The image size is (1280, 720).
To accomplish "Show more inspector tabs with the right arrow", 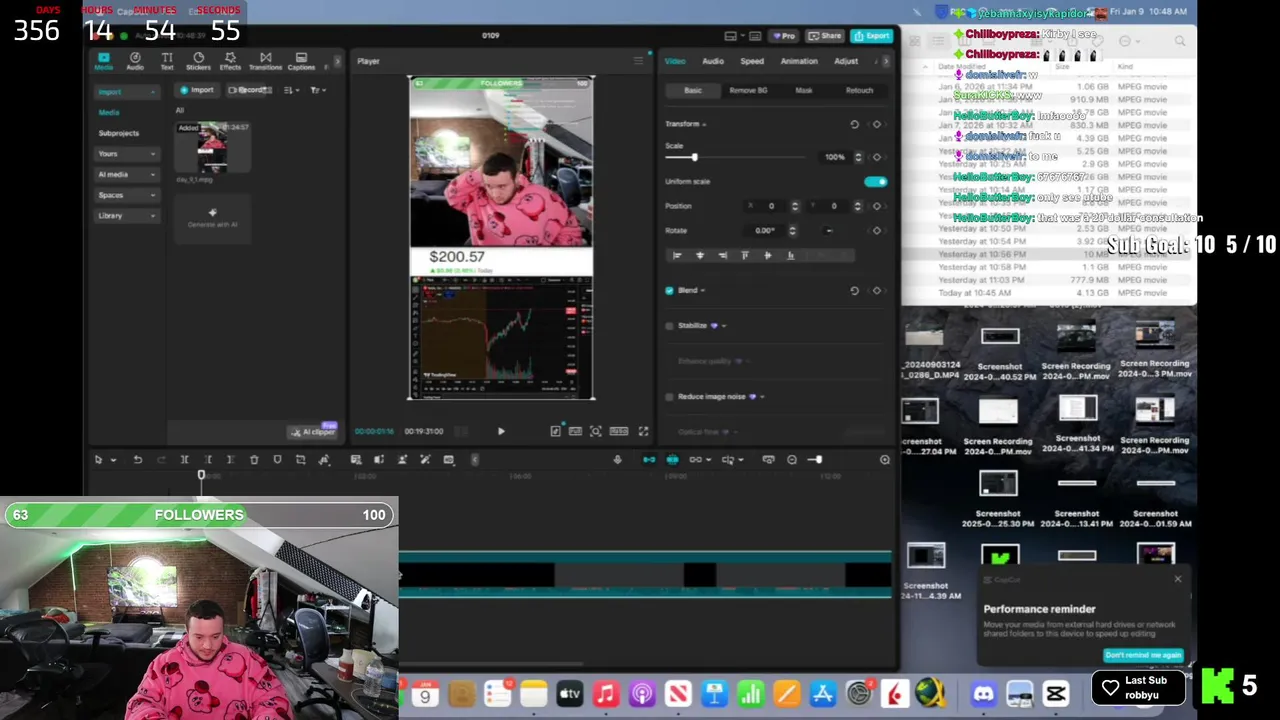I will point(885,61).
